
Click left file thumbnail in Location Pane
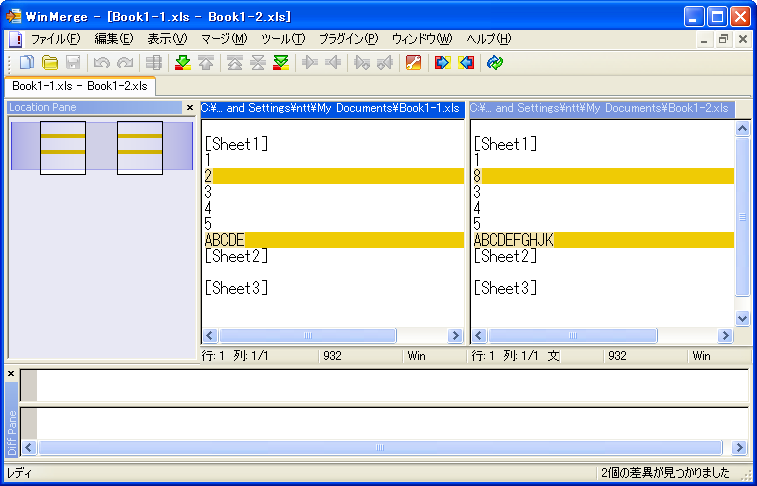(x=63, y=148)
